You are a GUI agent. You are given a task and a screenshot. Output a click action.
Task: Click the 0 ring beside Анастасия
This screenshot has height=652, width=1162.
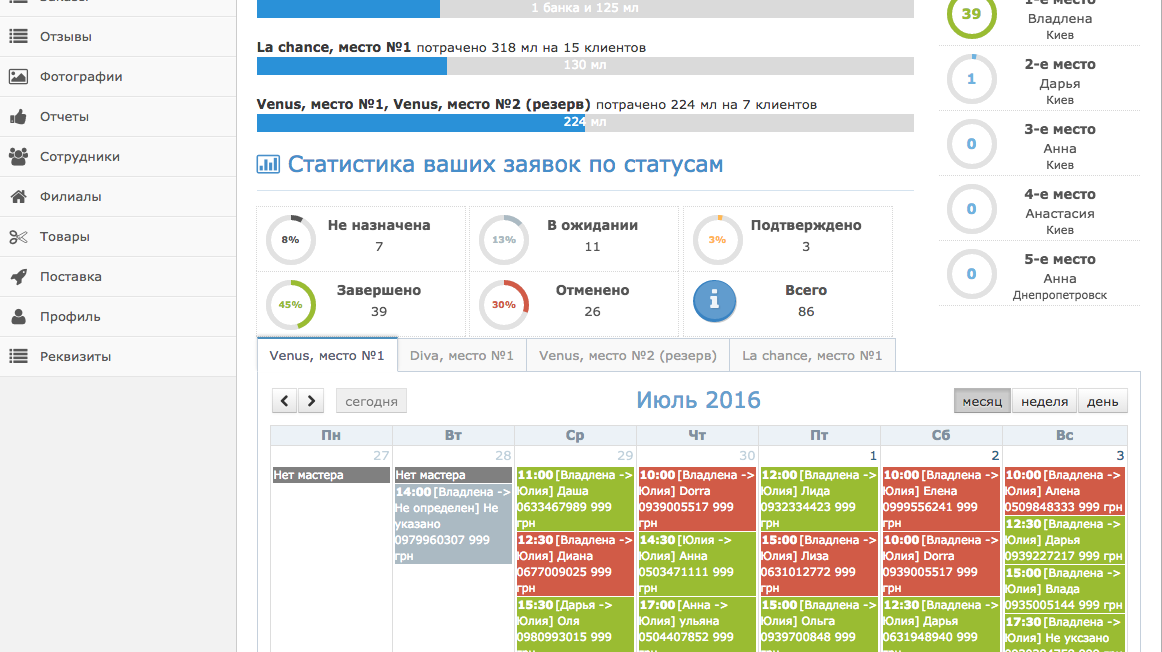click(972, 209)
